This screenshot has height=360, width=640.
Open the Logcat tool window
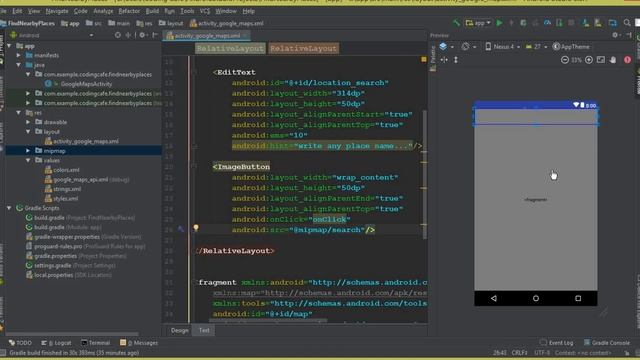pos(56,343)
